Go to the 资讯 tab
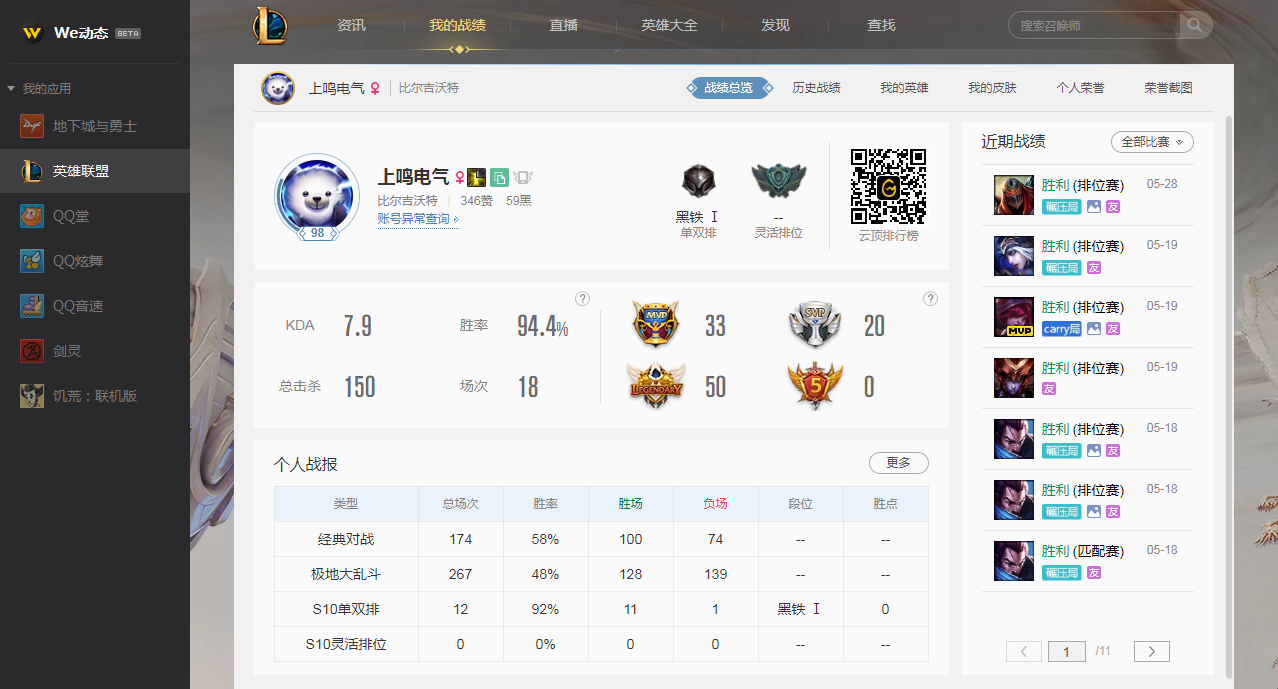1278x689 pixels. [351, 25]
